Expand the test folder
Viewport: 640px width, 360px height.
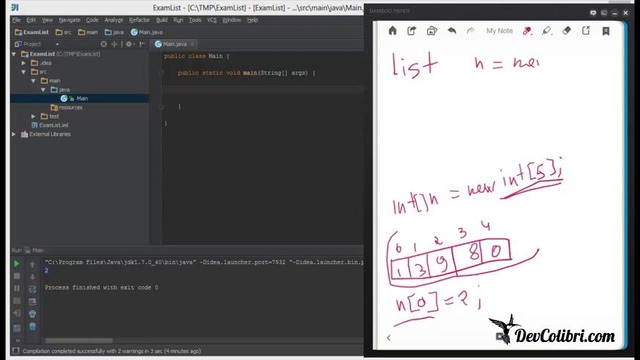pos(33,116)
